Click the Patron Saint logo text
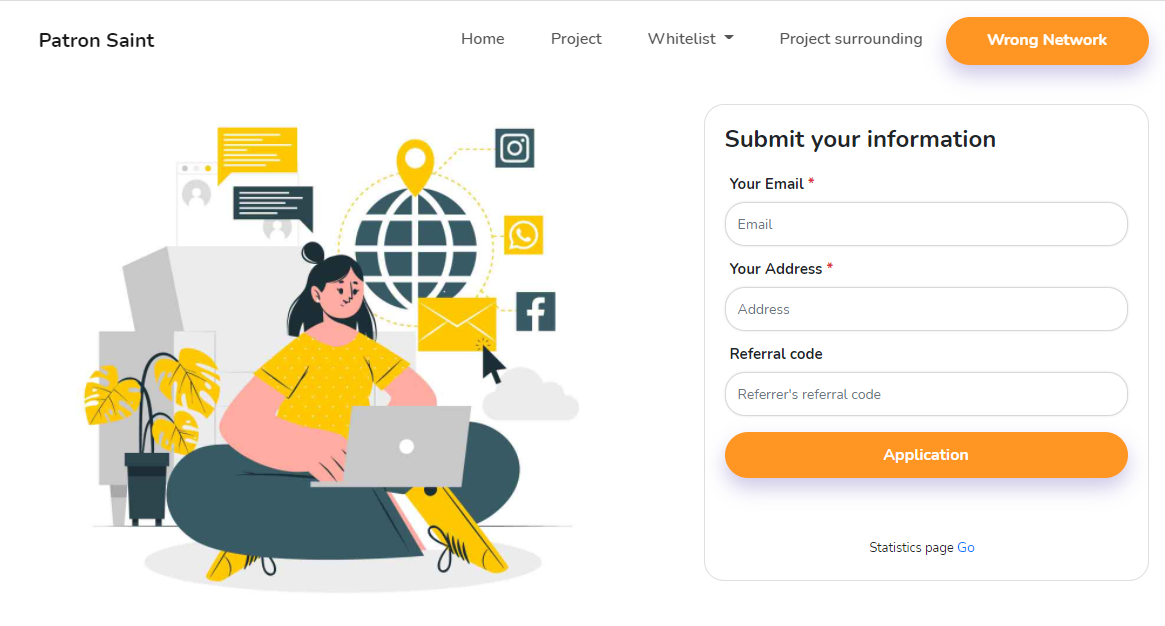1165x626 pixels. (x=97, y=40)
